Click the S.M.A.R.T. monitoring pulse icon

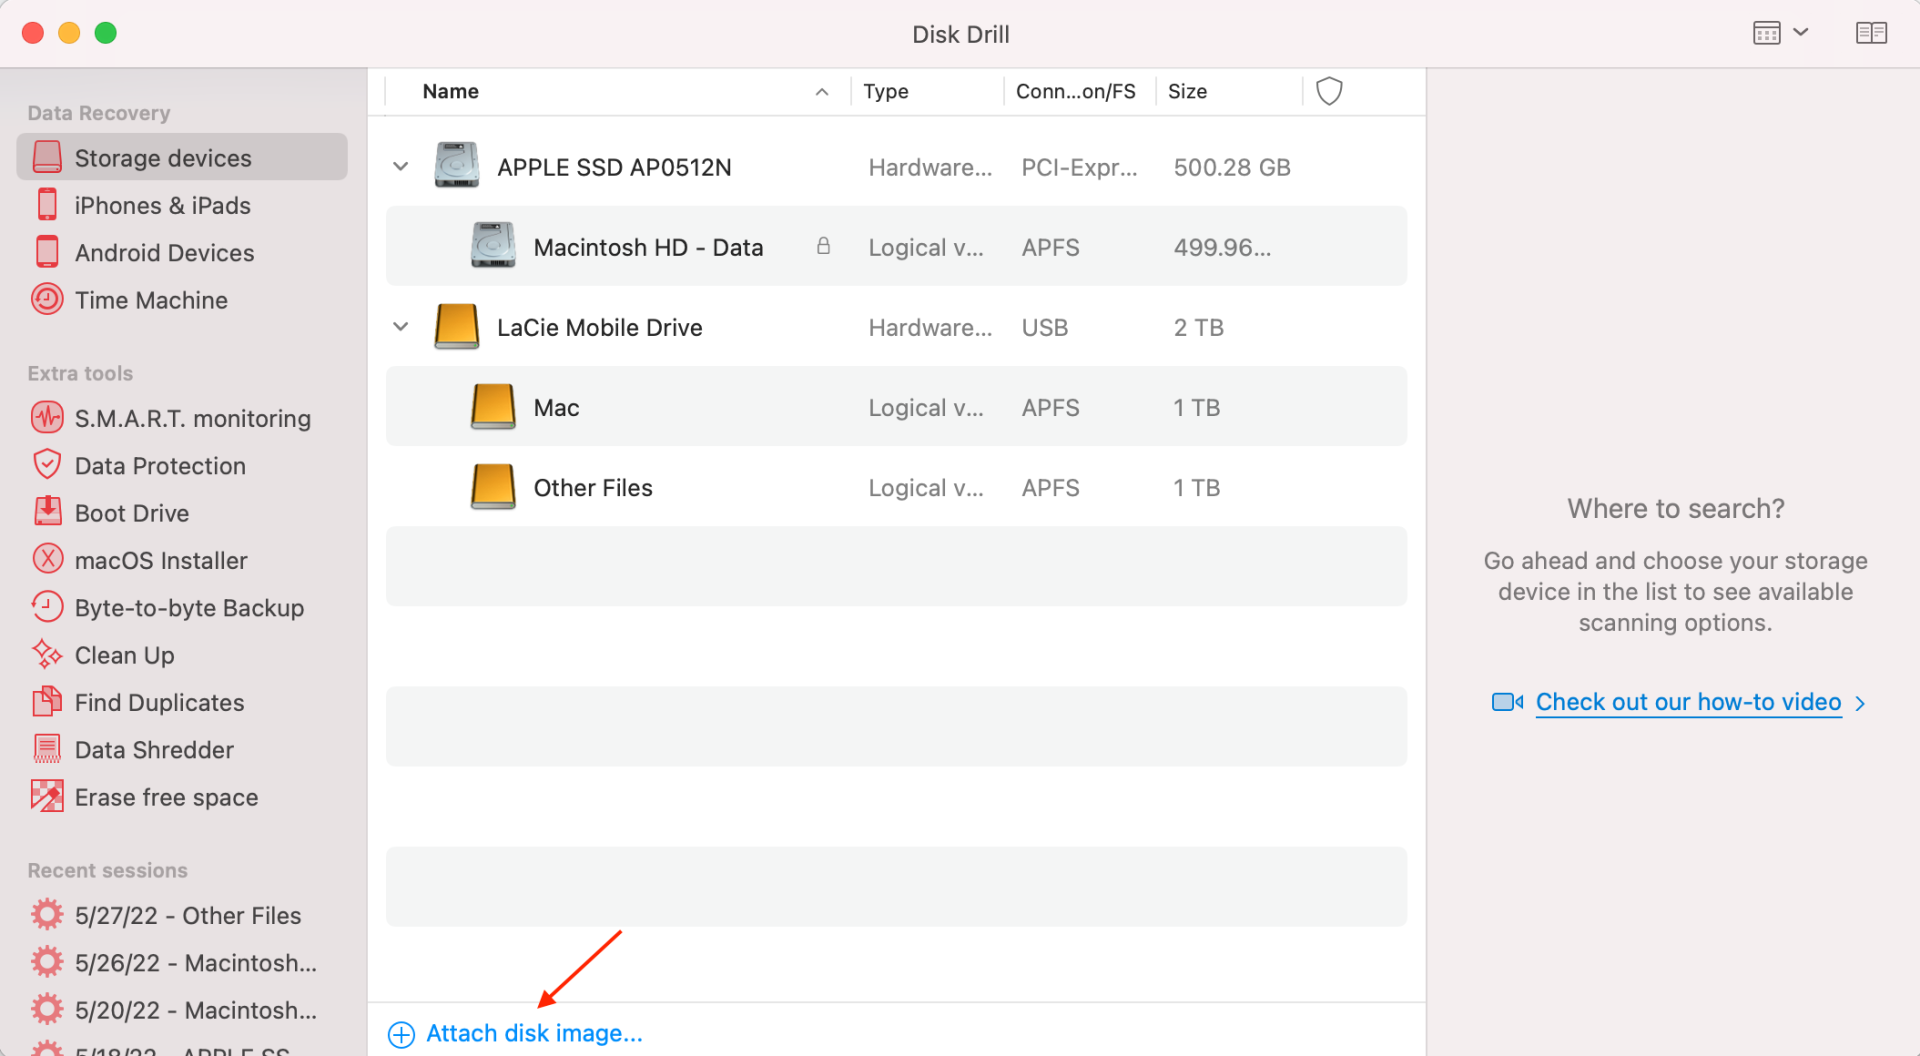(x=47, y=417)
